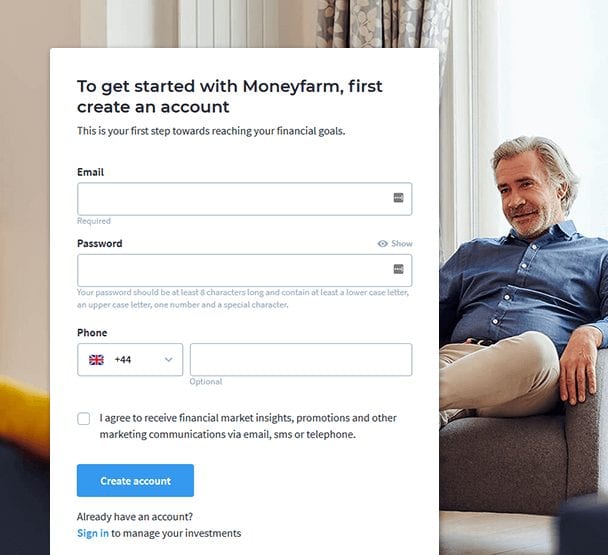Click the password requirements hint text
608x555 pixels.
[x=243, y=298]
